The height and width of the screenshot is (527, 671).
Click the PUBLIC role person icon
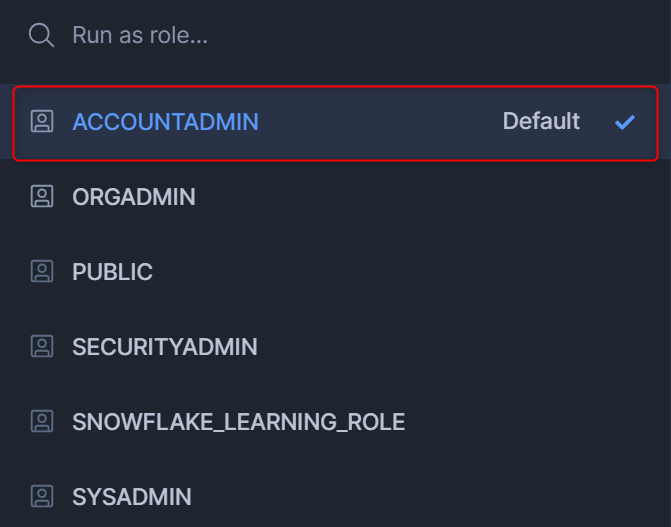[x=42, y=271]
